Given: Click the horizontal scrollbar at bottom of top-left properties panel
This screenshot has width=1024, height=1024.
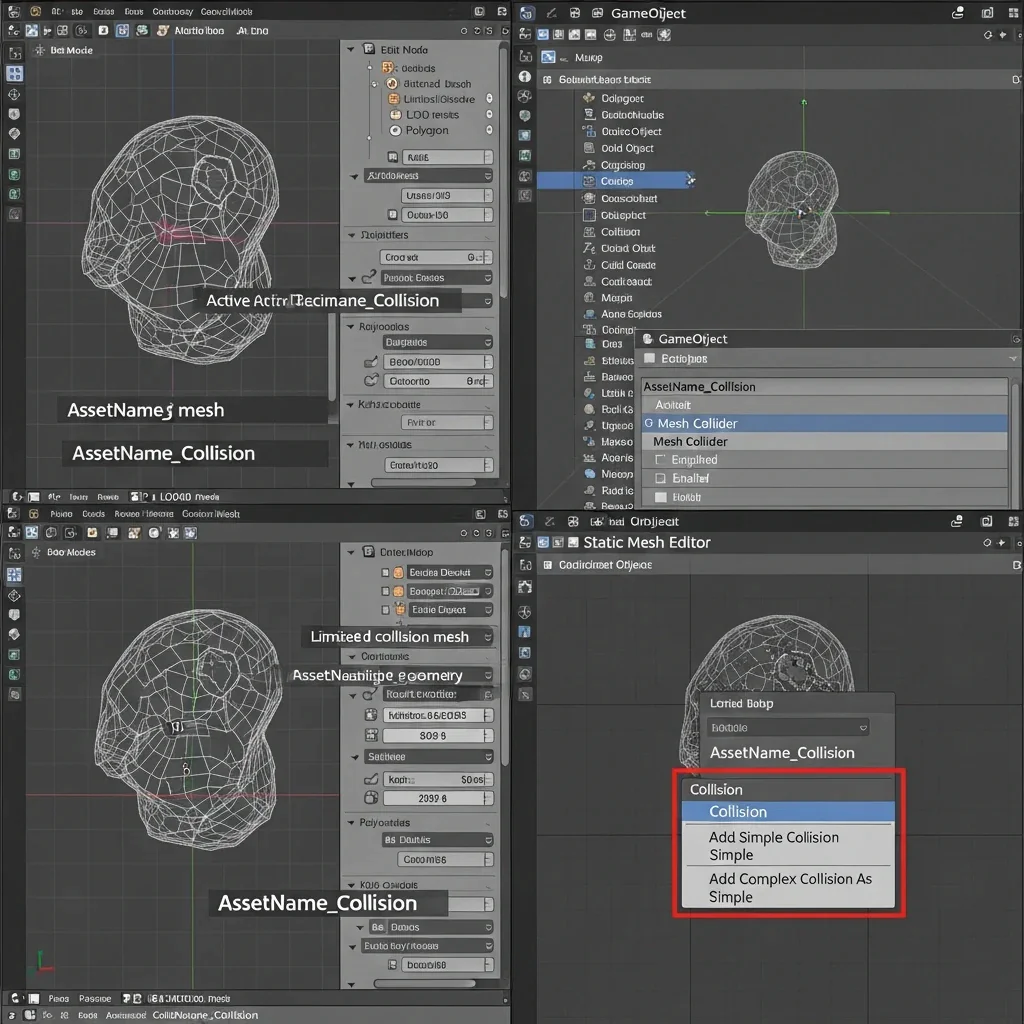Looking at the screenshot, I should coord(418,483).
